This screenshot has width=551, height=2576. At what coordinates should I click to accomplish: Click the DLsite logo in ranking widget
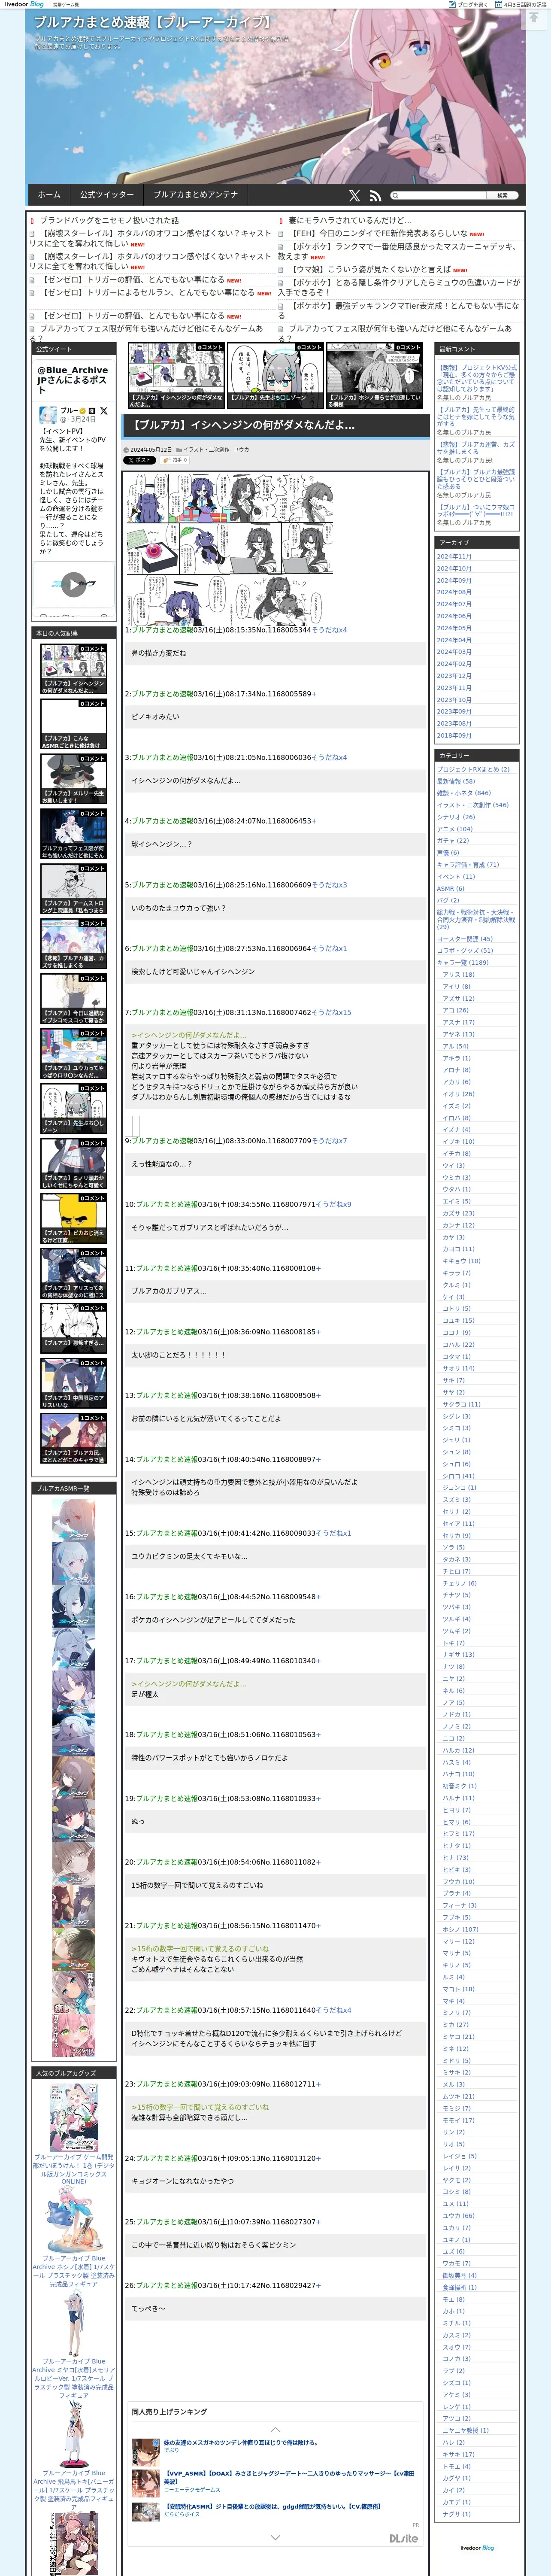pos(403,2538)
